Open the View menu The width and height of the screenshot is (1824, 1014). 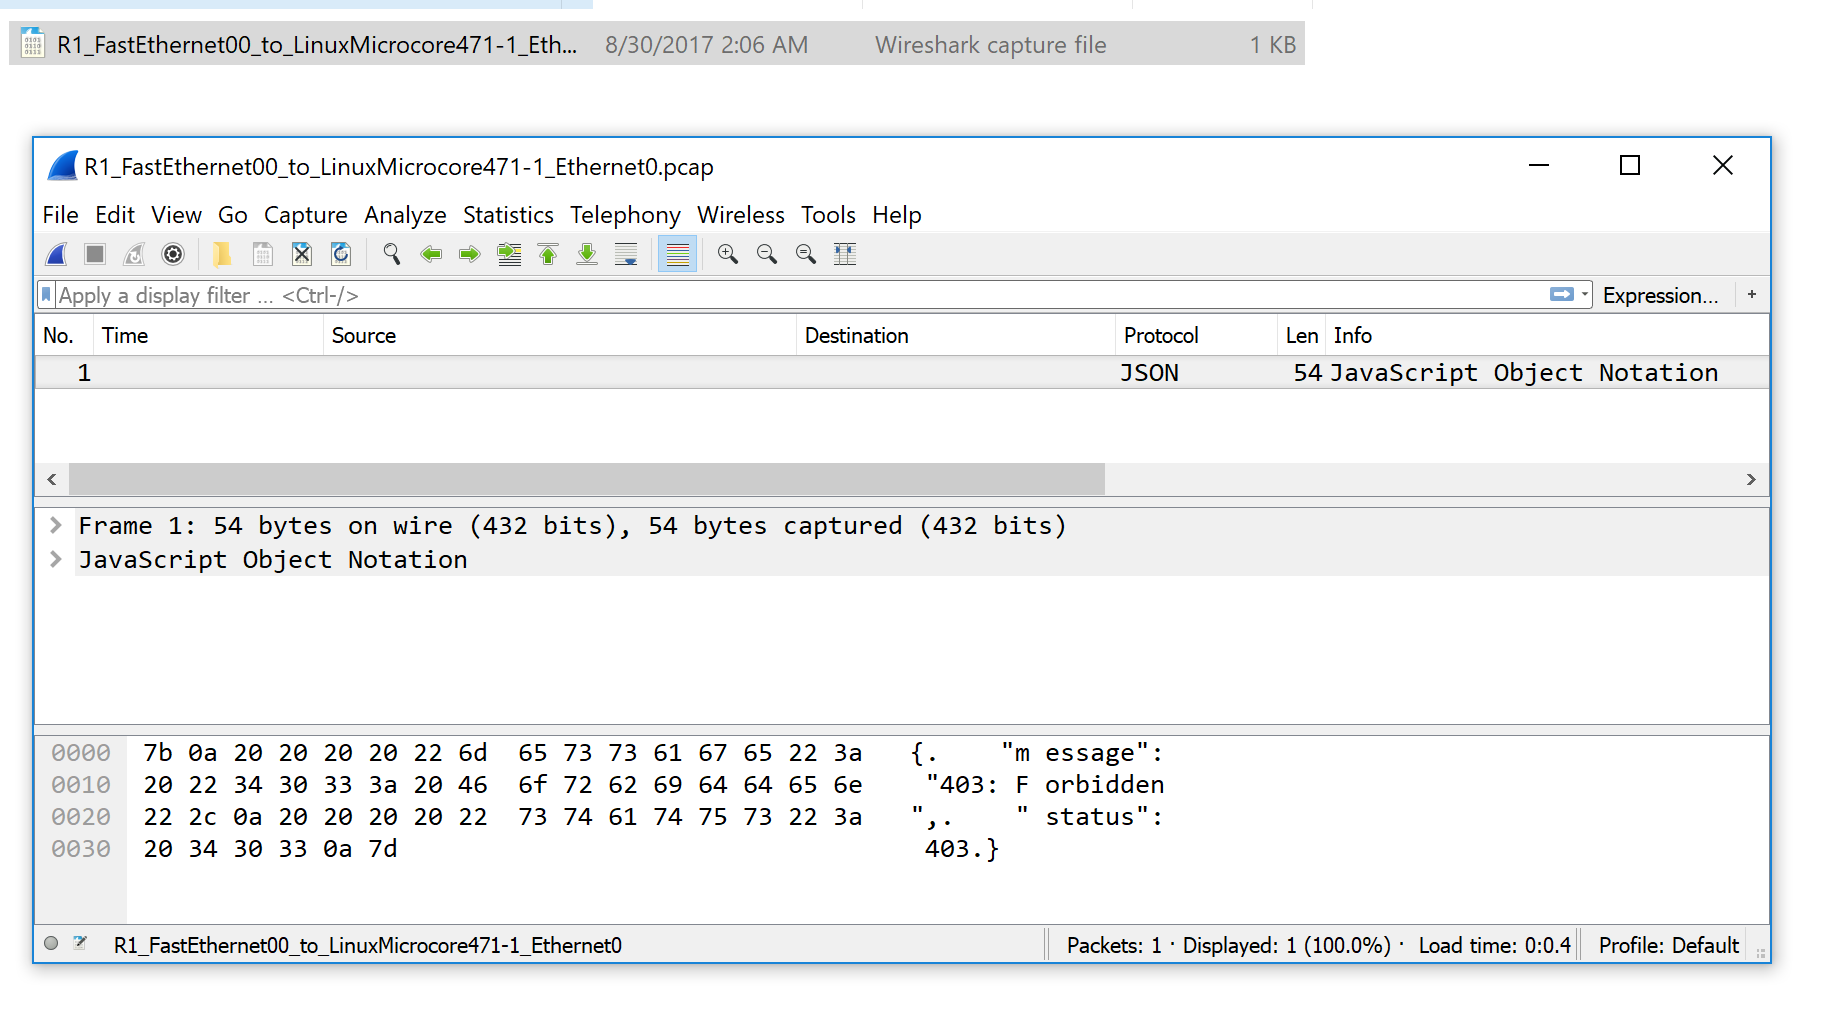click(x=176, y=215)
